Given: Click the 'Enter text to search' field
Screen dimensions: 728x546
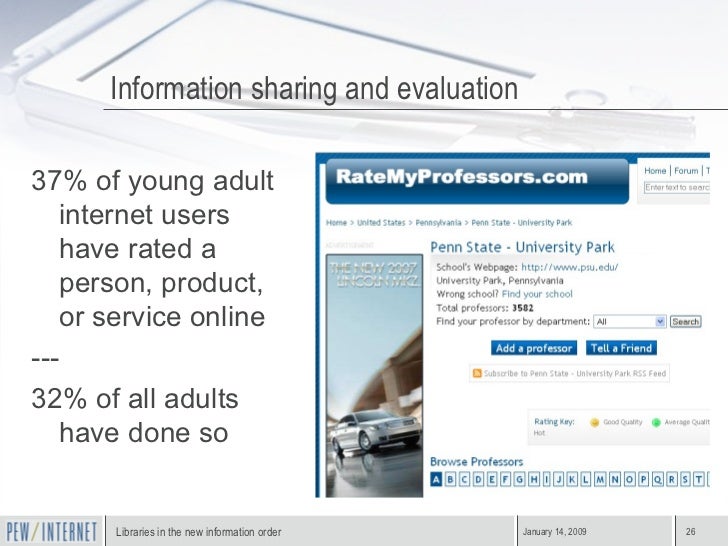Looking at the screenshot, I should point(677,188).
